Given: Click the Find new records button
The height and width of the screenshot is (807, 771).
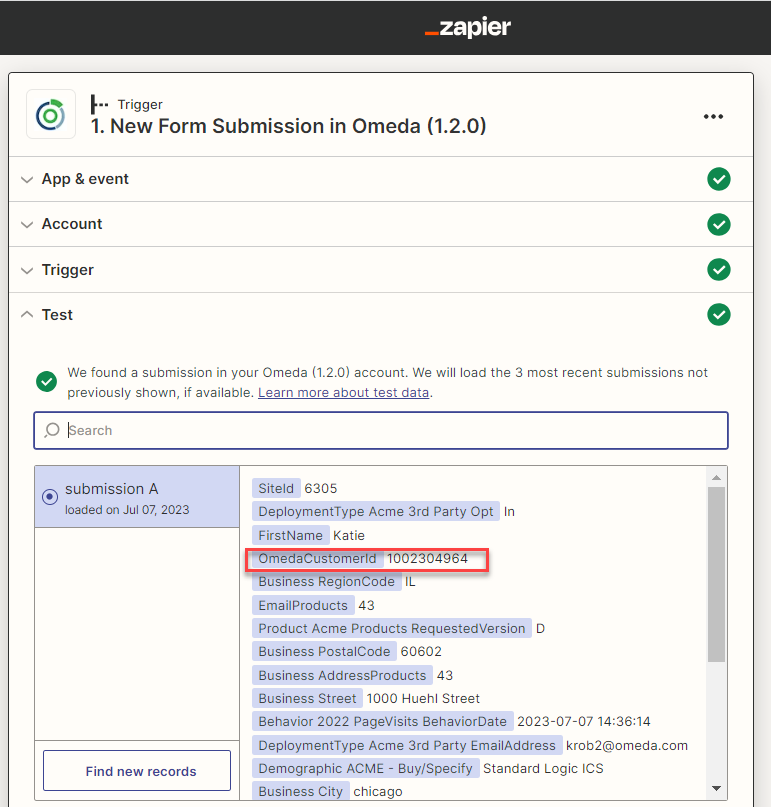Looking at the screenshot, I should 137,771.
